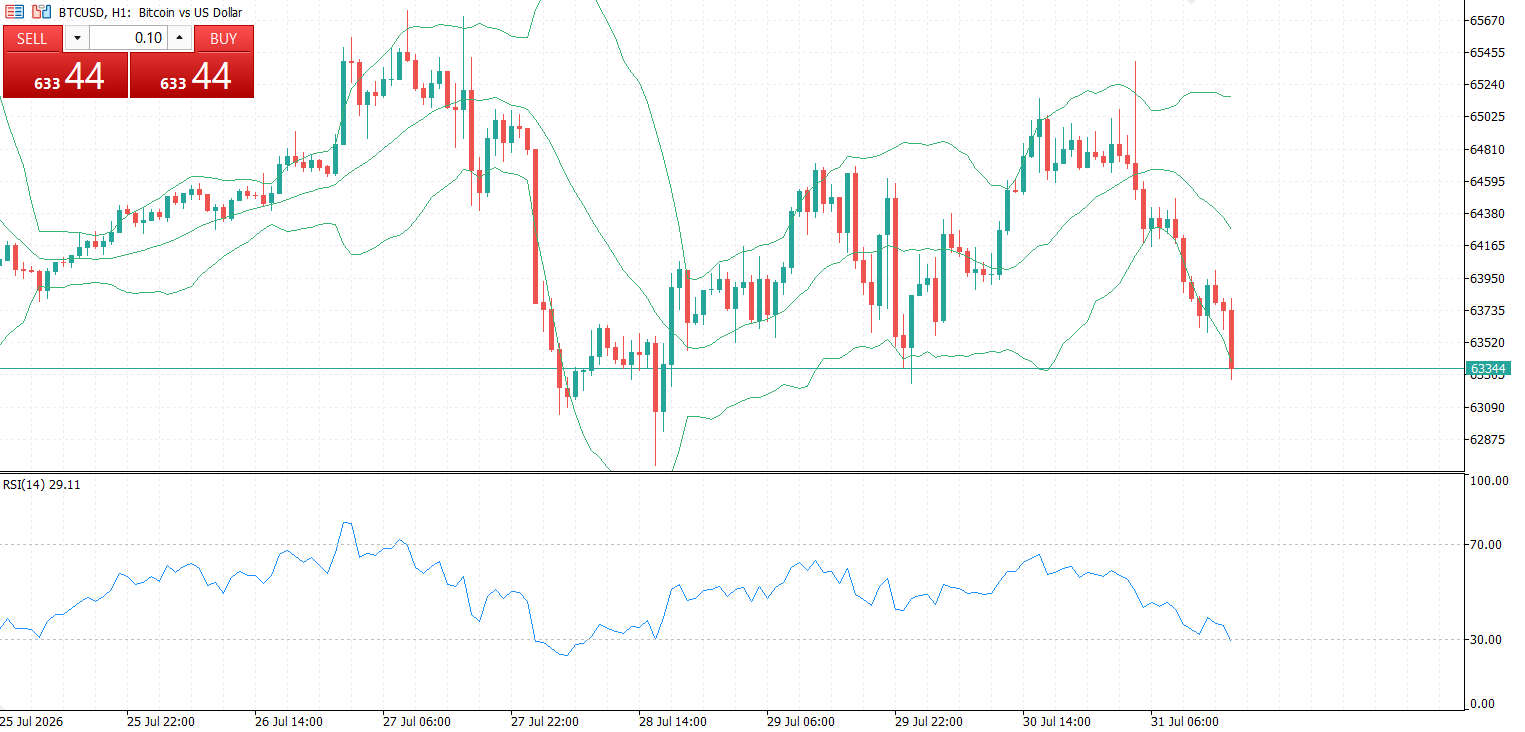Click the 63520 price scale label

click(1489, 342)
